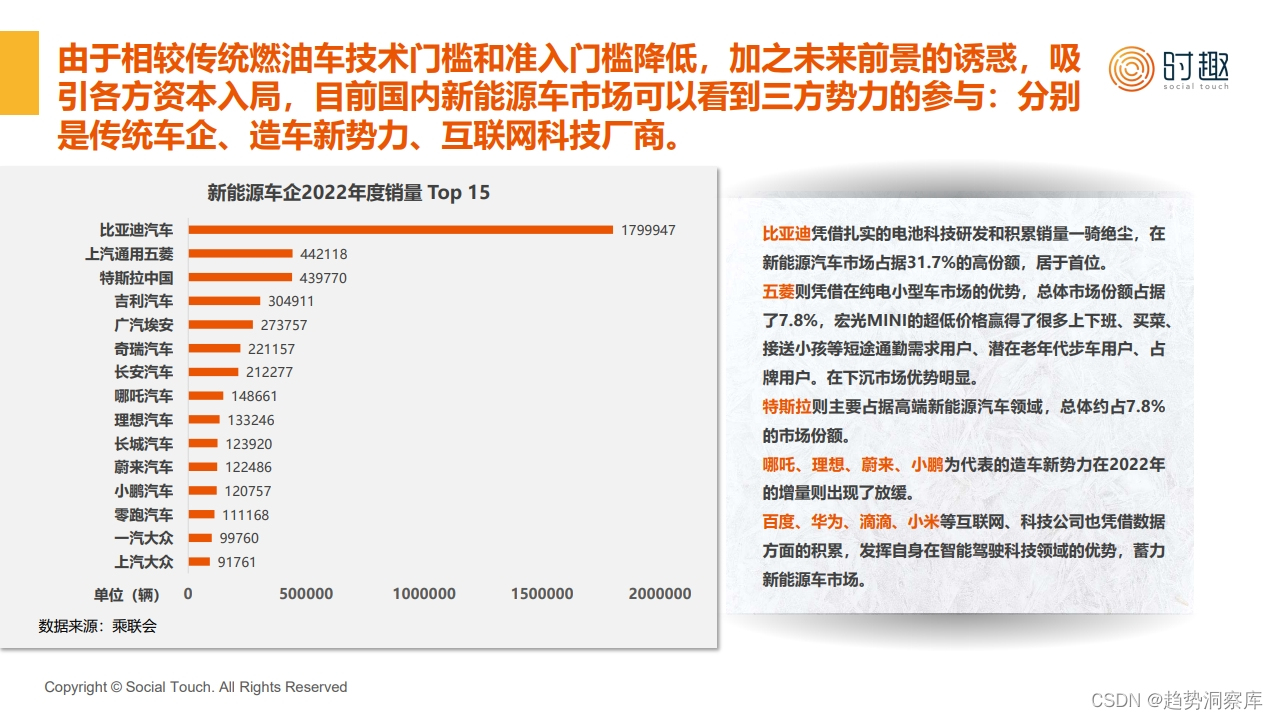Click the orange bar for 特斯拉中国
This screenshot has height=719, width=1278.
pyautogui.click(x=240, y=278)
